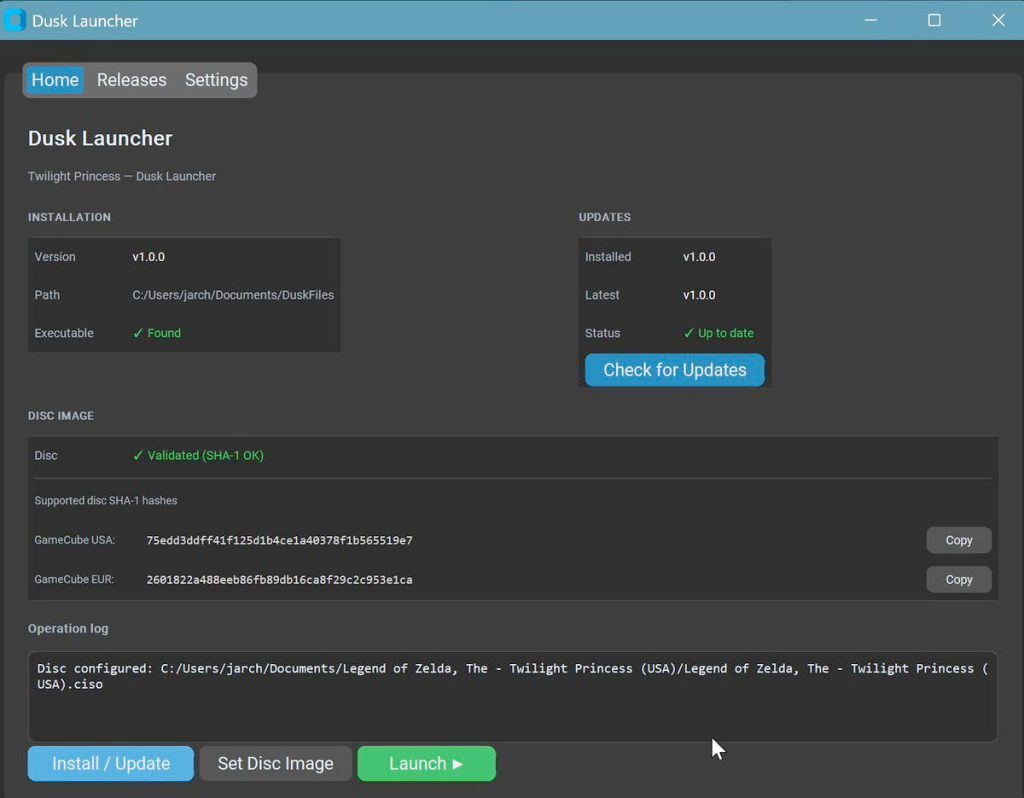Switch to the Home tab
The image size is (1024, 798).
click(55, 80)
